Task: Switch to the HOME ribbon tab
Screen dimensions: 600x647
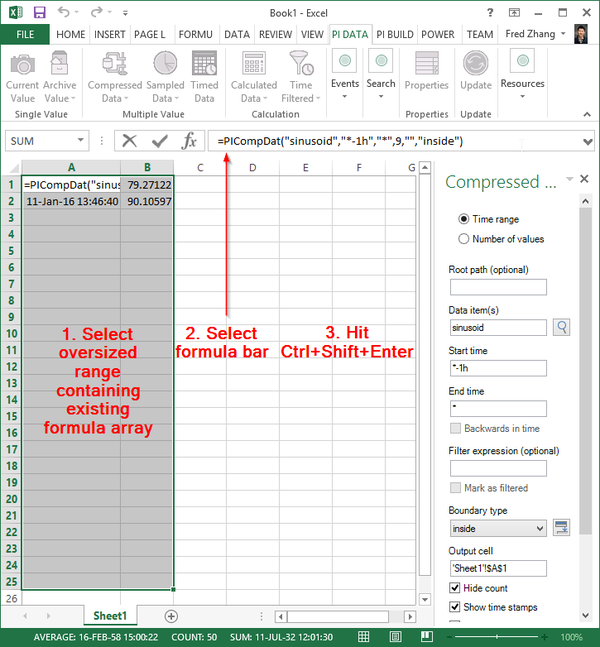Action: [x=71, y=34]
